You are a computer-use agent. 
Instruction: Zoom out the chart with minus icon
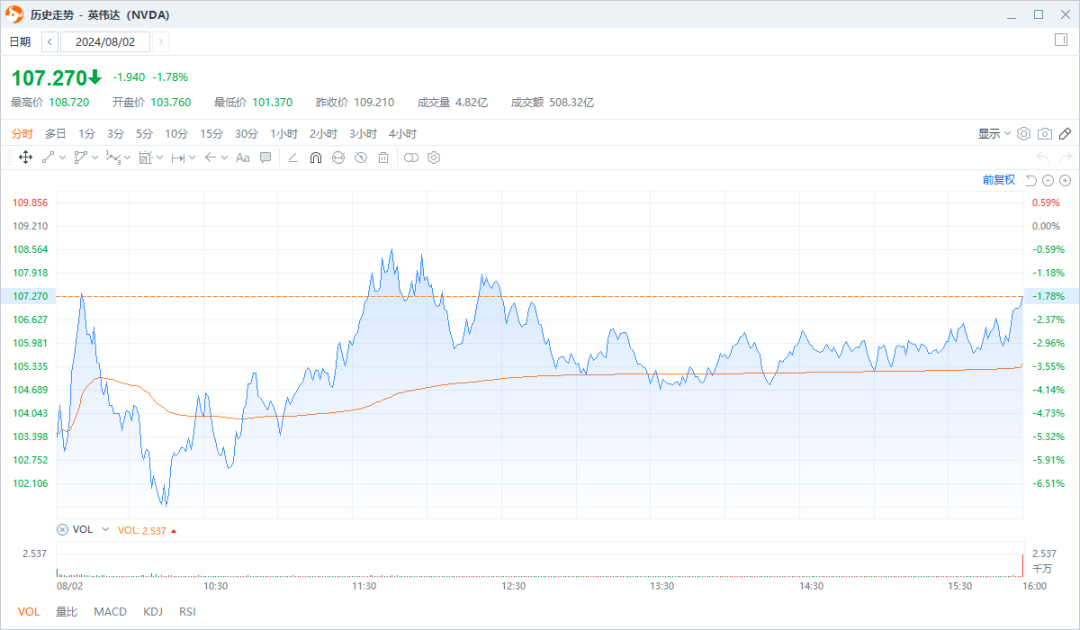1048,180
